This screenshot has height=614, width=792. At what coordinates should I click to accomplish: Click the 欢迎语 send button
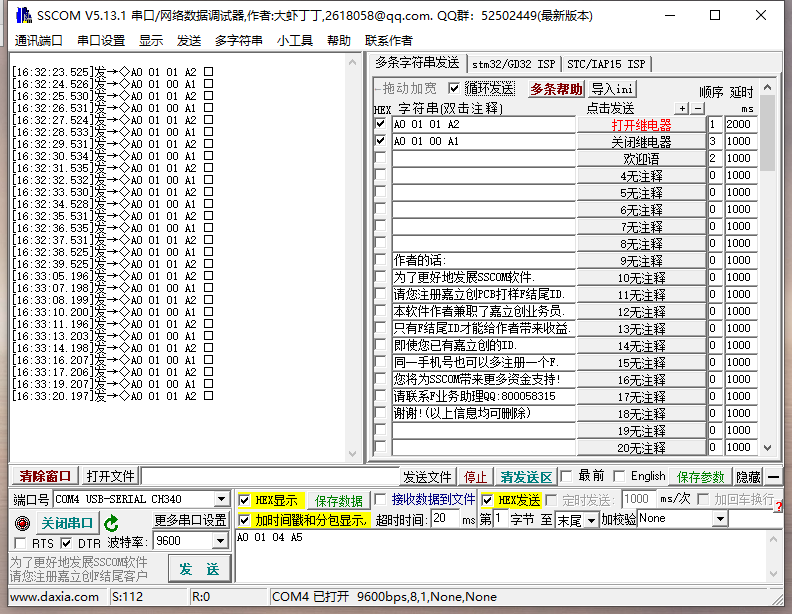click(x=641, y=159)
